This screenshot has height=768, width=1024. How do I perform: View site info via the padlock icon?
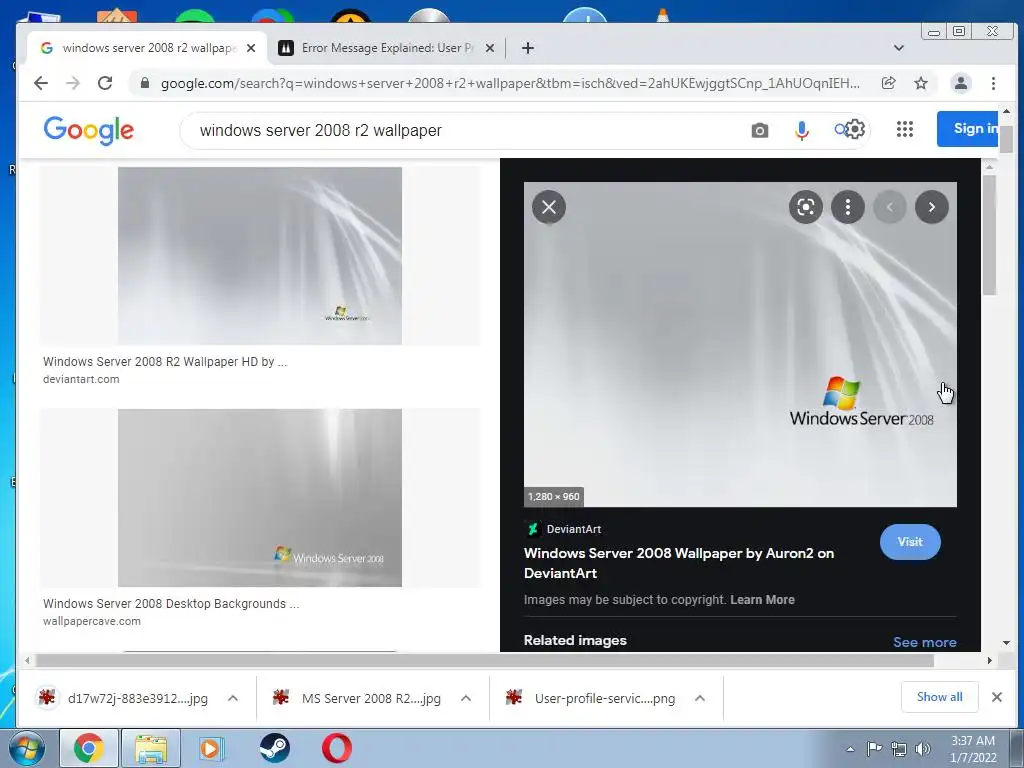[x=145, y=83]
